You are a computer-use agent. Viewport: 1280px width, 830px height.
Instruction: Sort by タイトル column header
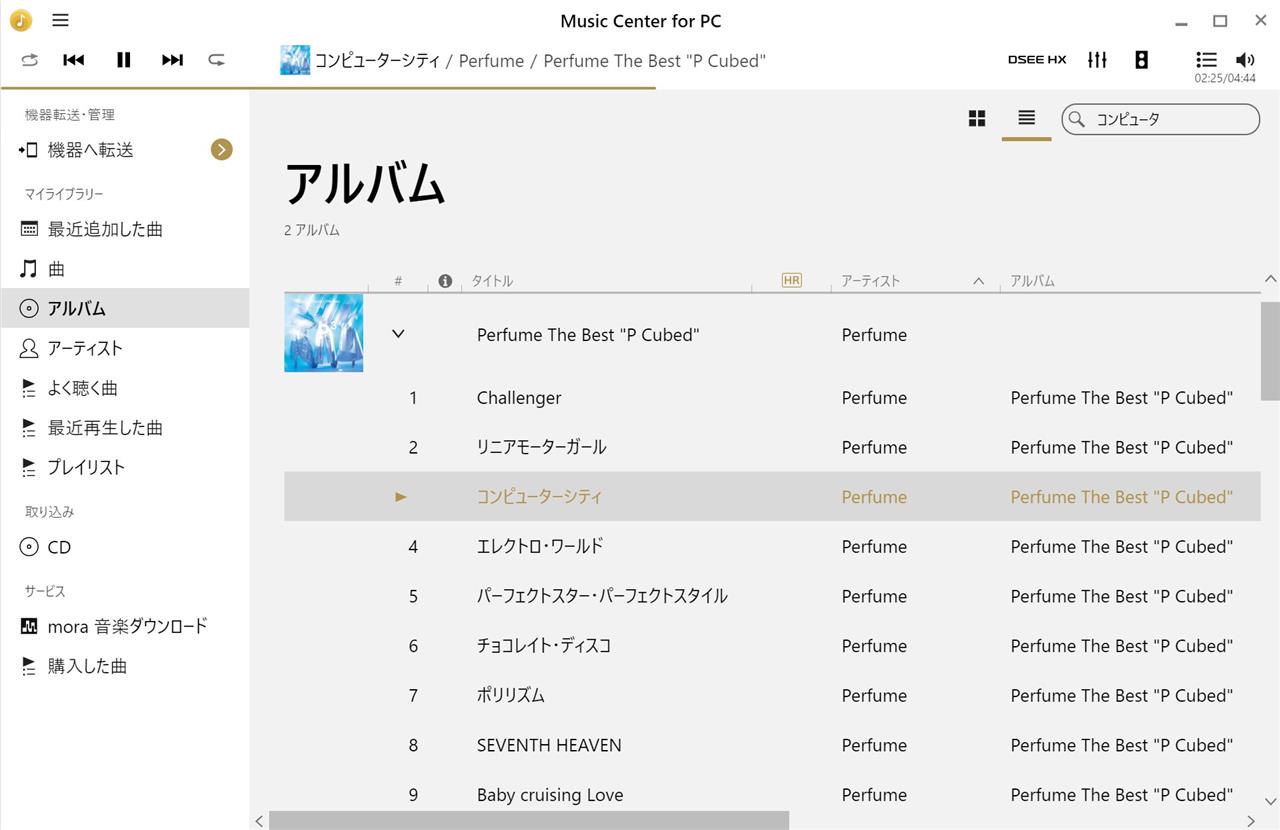click(x=492, y=281)
